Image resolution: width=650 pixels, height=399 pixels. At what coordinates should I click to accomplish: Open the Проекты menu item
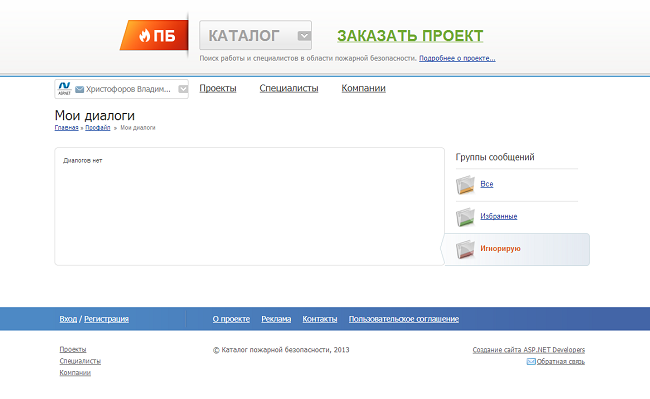[218, 88]
